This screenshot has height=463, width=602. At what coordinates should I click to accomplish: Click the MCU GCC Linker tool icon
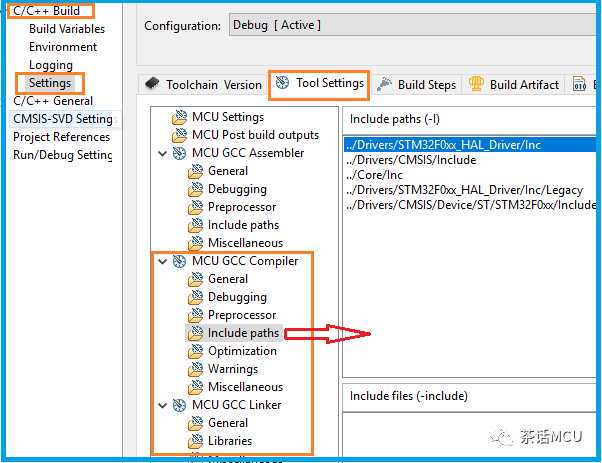pos(179,405)
